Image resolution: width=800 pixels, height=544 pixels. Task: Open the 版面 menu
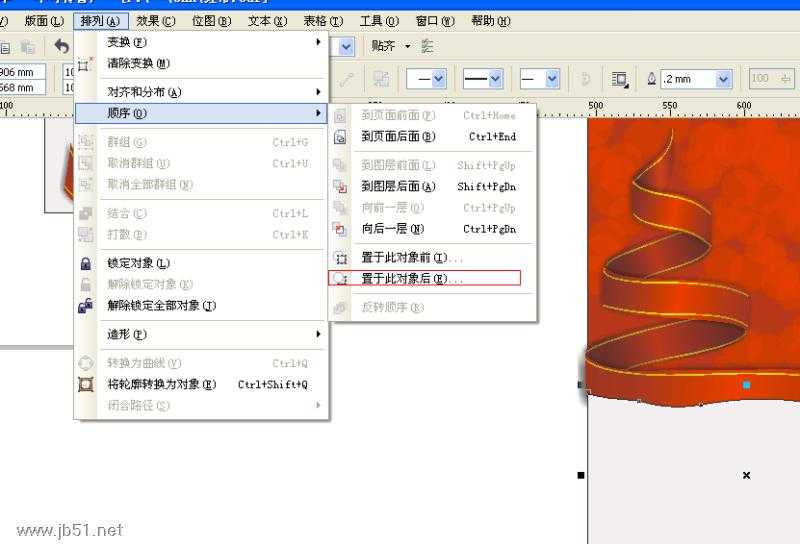(44, 21)
